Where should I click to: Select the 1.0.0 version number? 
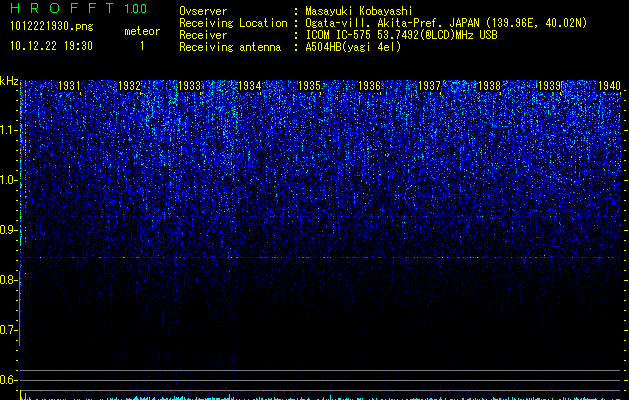(135, 9)
